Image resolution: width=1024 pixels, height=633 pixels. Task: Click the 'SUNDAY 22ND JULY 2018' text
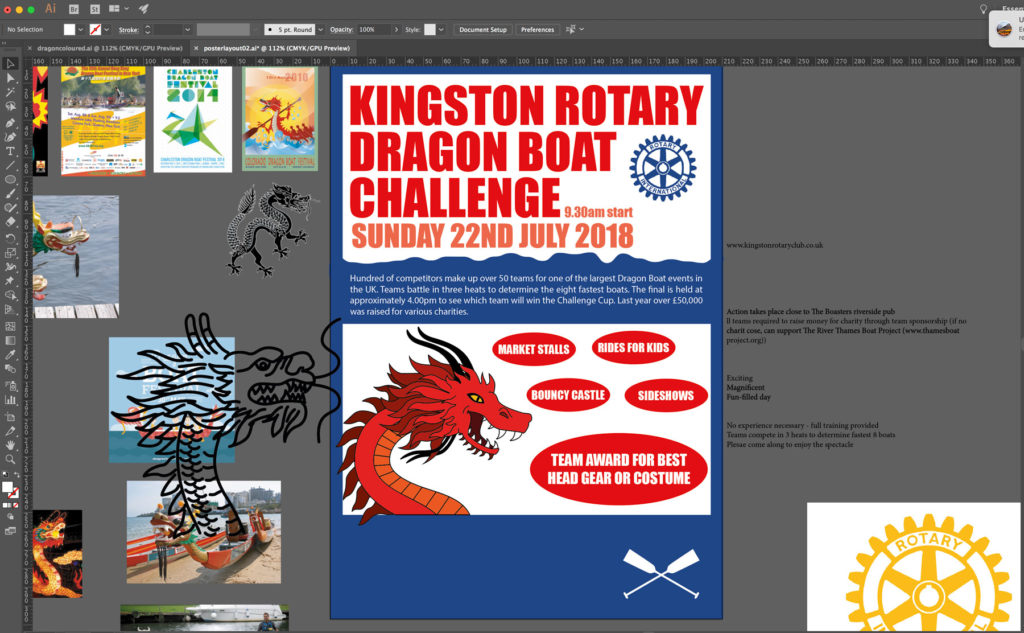492,236
